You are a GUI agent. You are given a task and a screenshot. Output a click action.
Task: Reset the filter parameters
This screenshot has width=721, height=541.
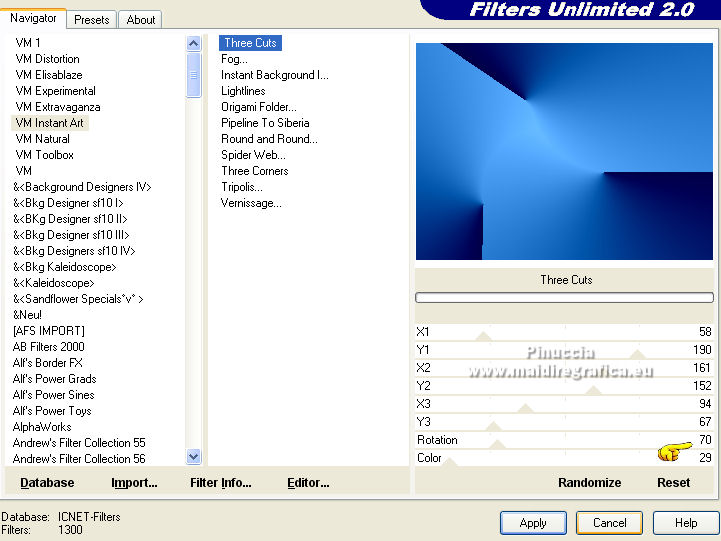(673, 483)
